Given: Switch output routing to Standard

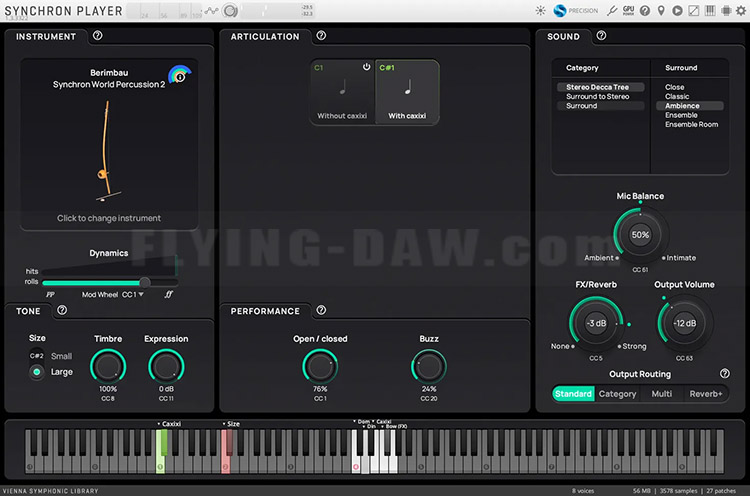Looking at the screenshot, I should [573, 394].
